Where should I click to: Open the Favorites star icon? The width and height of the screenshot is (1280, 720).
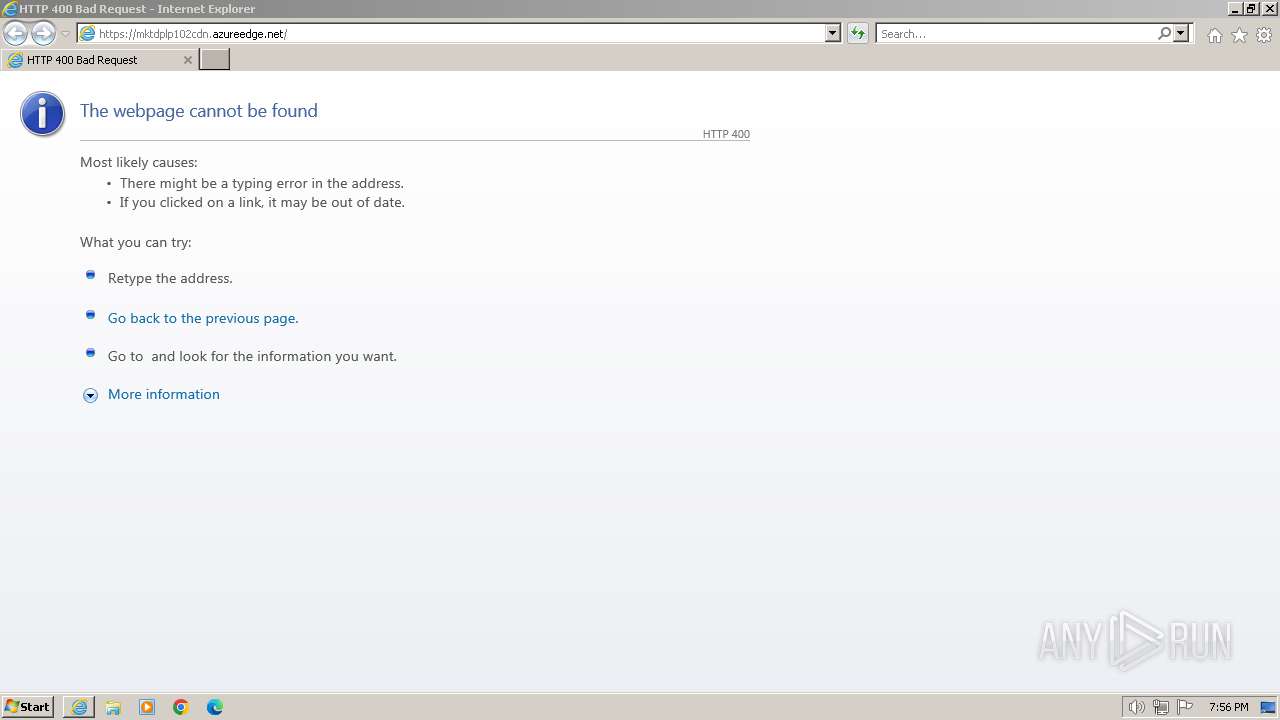point(1239,35)
